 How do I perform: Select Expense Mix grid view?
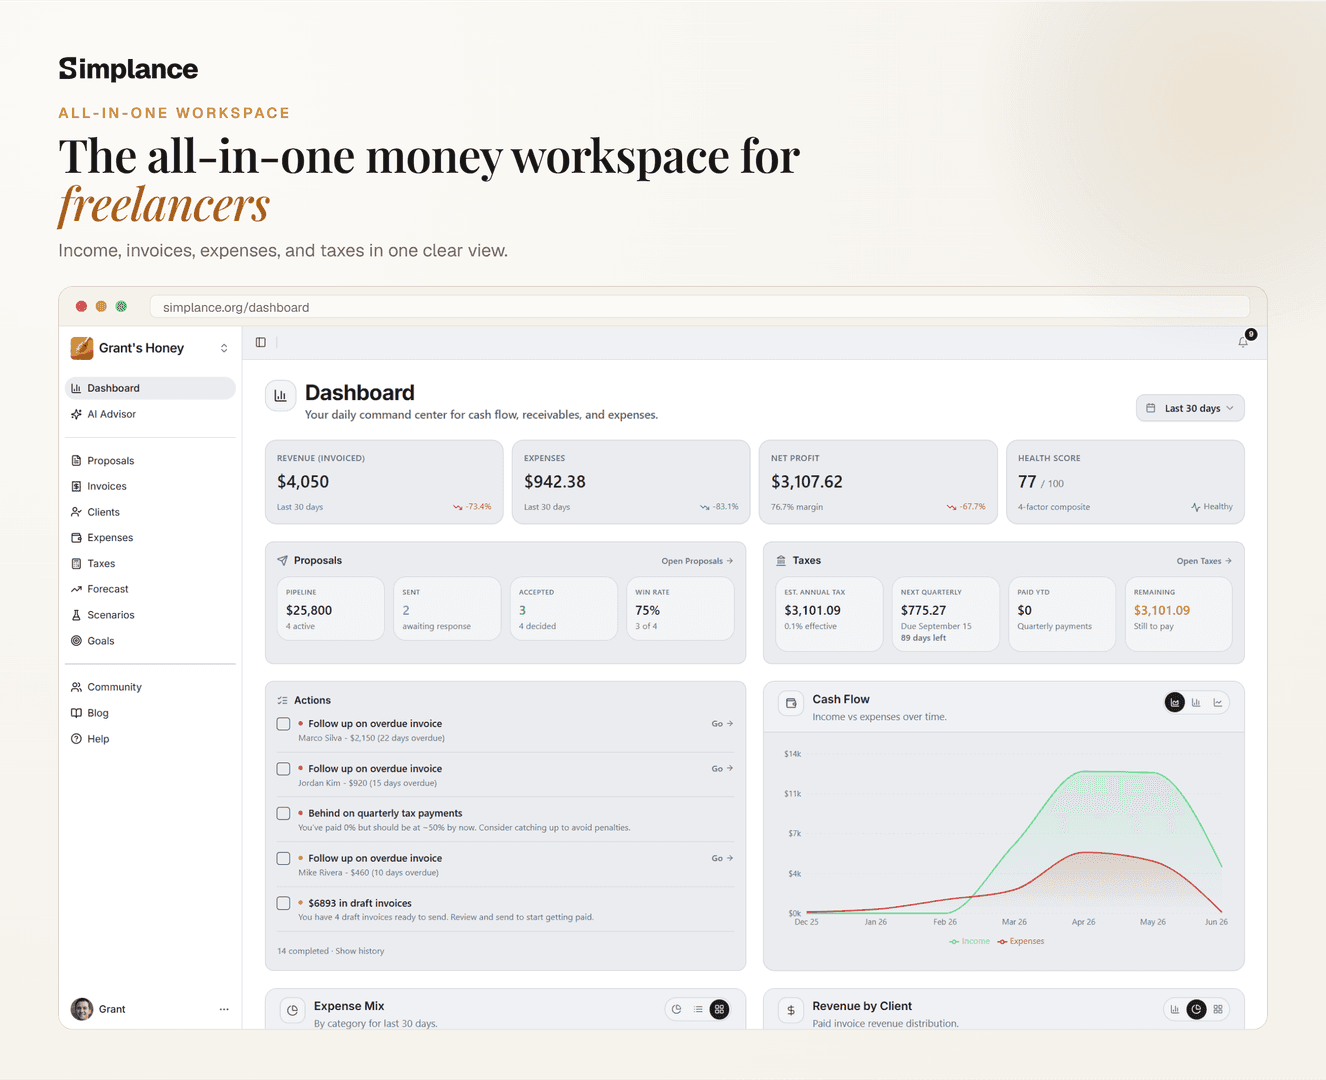pyautogui.click(x=719, y=1010)
